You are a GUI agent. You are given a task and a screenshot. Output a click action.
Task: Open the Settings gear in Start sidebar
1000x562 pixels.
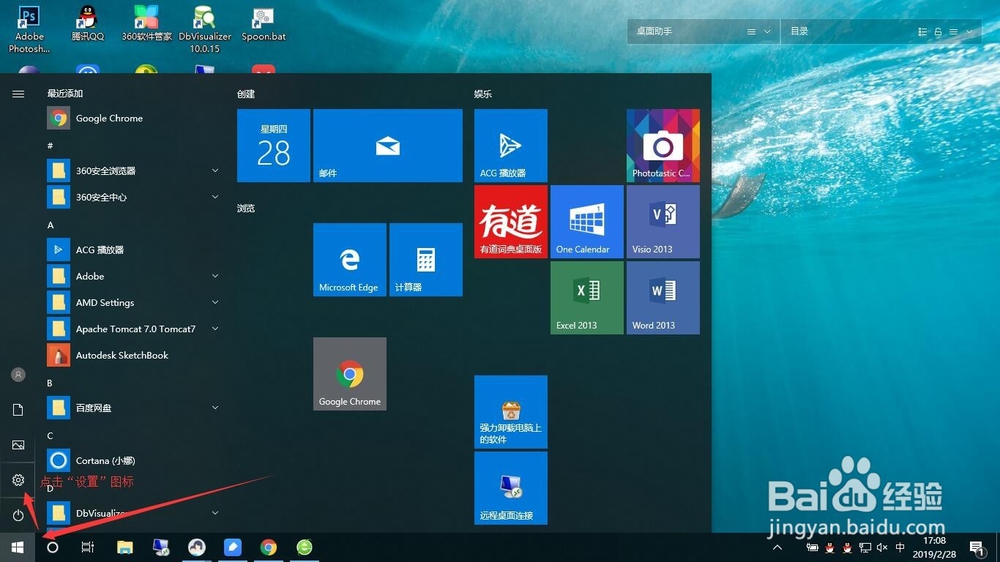[x=18, y=480]
